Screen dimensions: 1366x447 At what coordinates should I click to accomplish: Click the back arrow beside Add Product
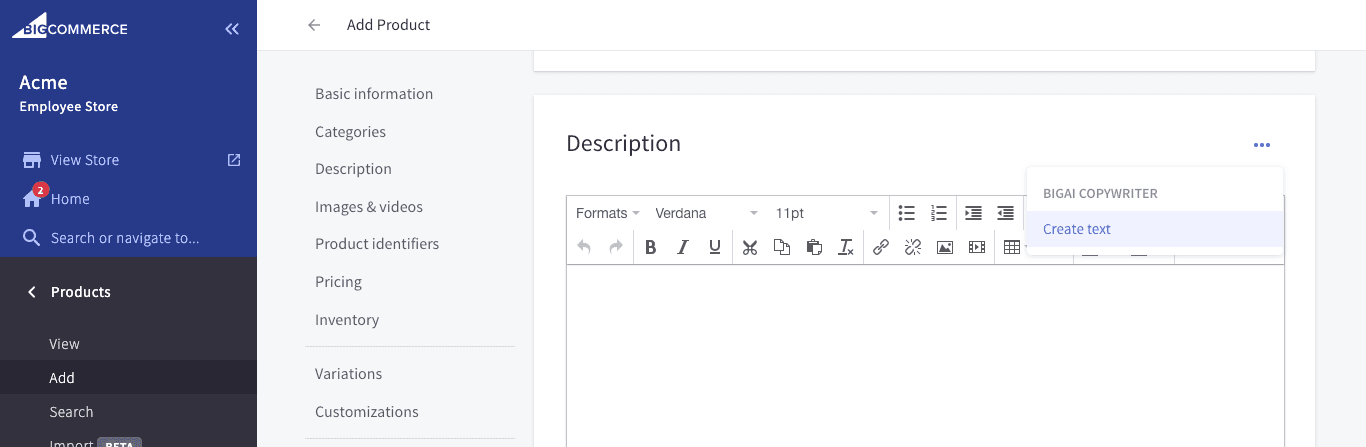tap(314, 25)
